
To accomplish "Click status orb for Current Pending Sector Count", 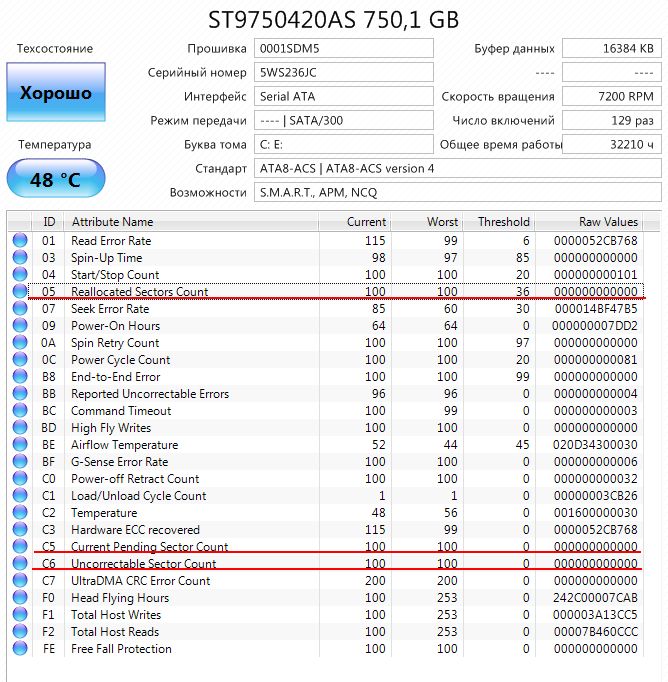I will coord(19,547).
